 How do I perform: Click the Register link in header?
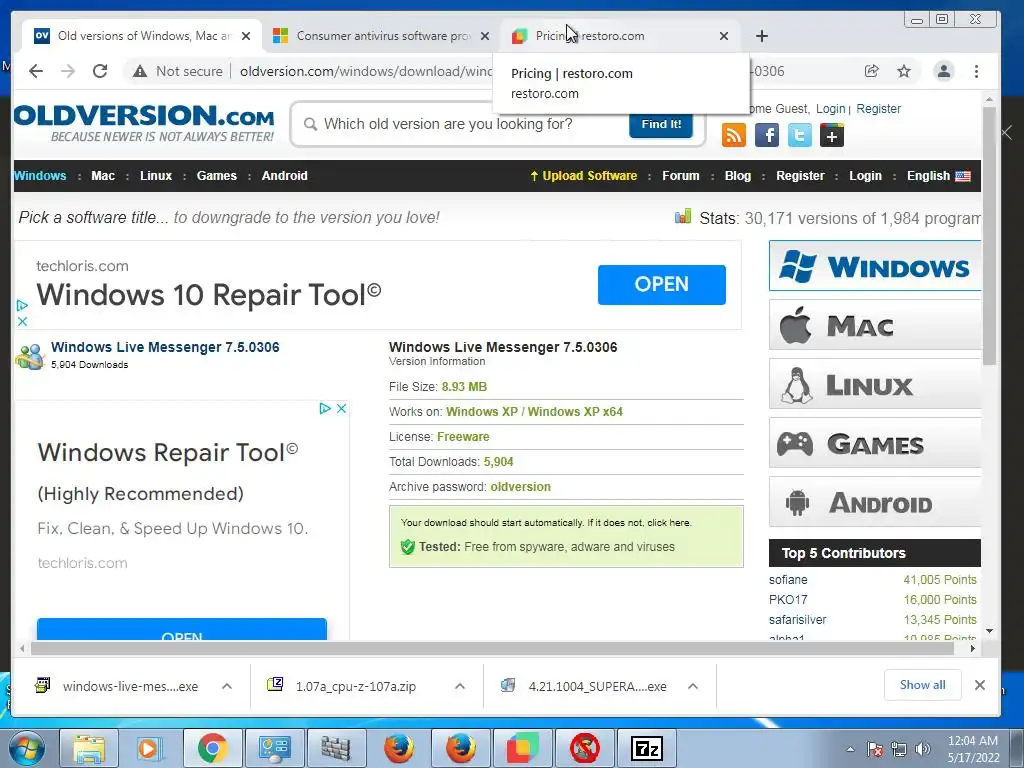tap(878, 108)
